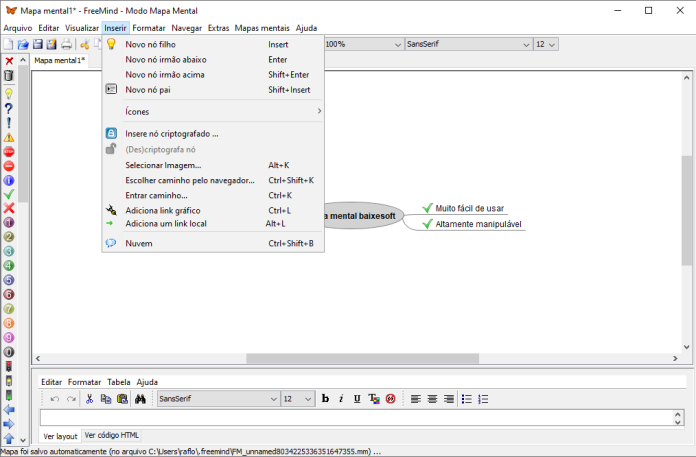Align text right in note editor

coord(449,399)
